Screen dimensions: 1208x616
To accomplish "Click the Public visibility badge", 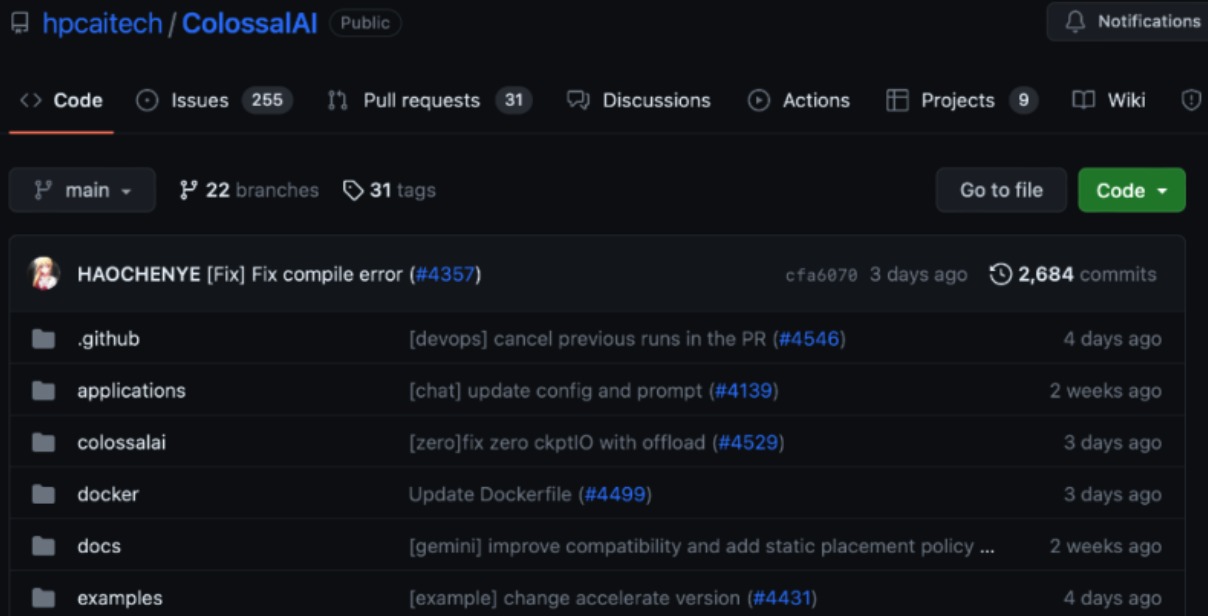I will [365, 23].
